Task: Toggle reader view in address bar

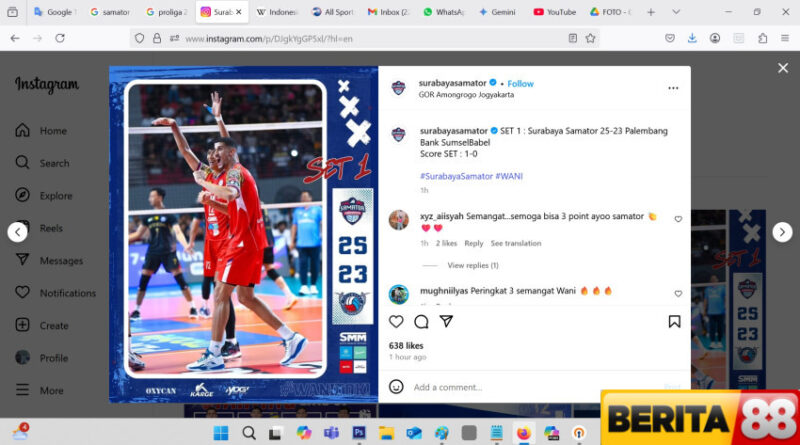Action: (x=572, y=38)
